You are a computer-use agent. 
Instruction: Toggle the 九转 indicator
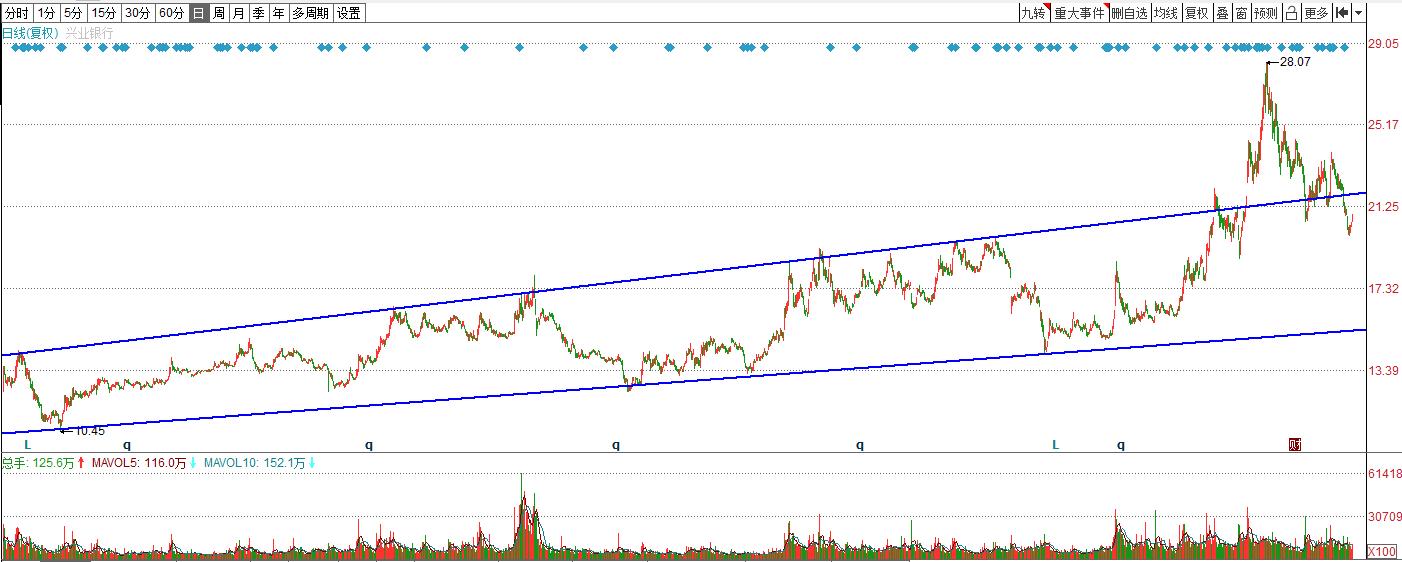point(1033,13)
